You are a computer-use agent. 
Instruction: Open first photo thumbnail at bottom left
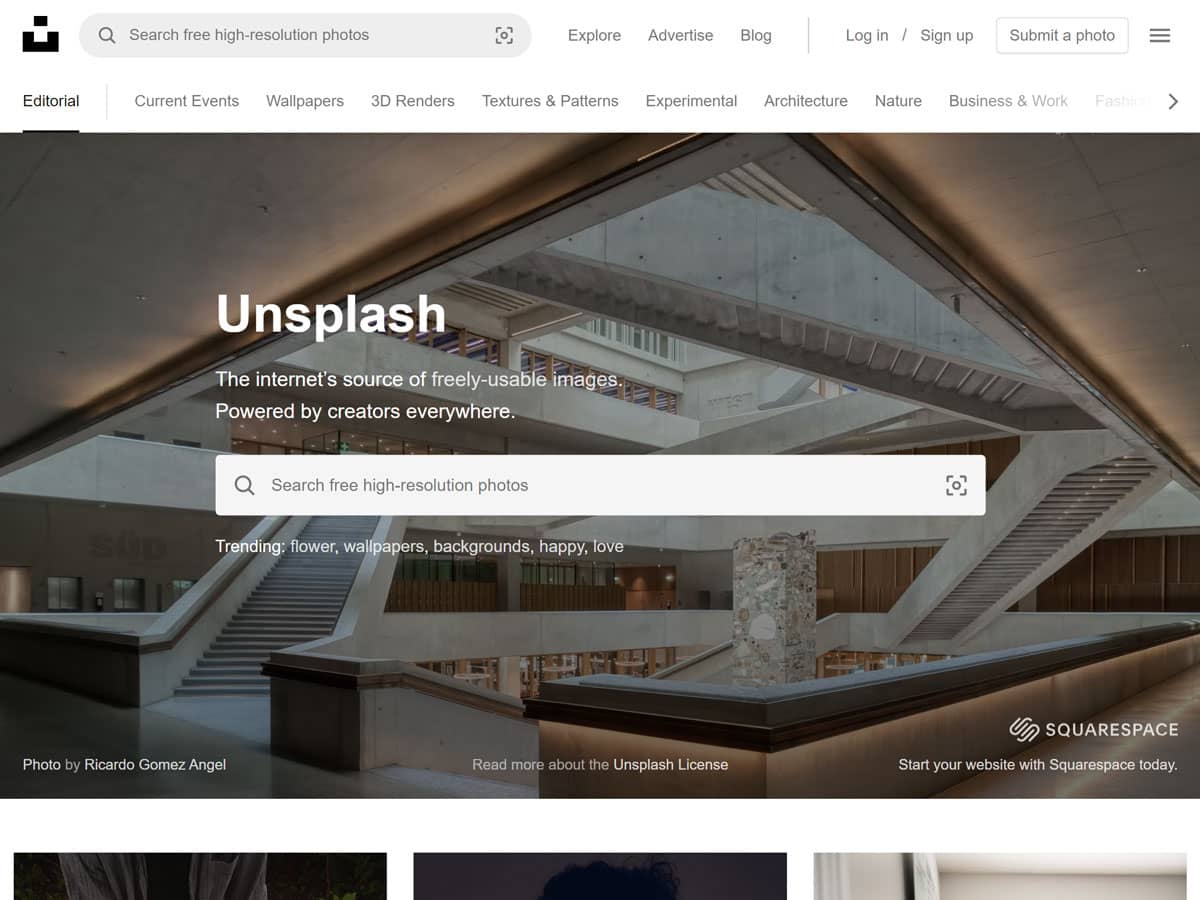pos(200,876)
